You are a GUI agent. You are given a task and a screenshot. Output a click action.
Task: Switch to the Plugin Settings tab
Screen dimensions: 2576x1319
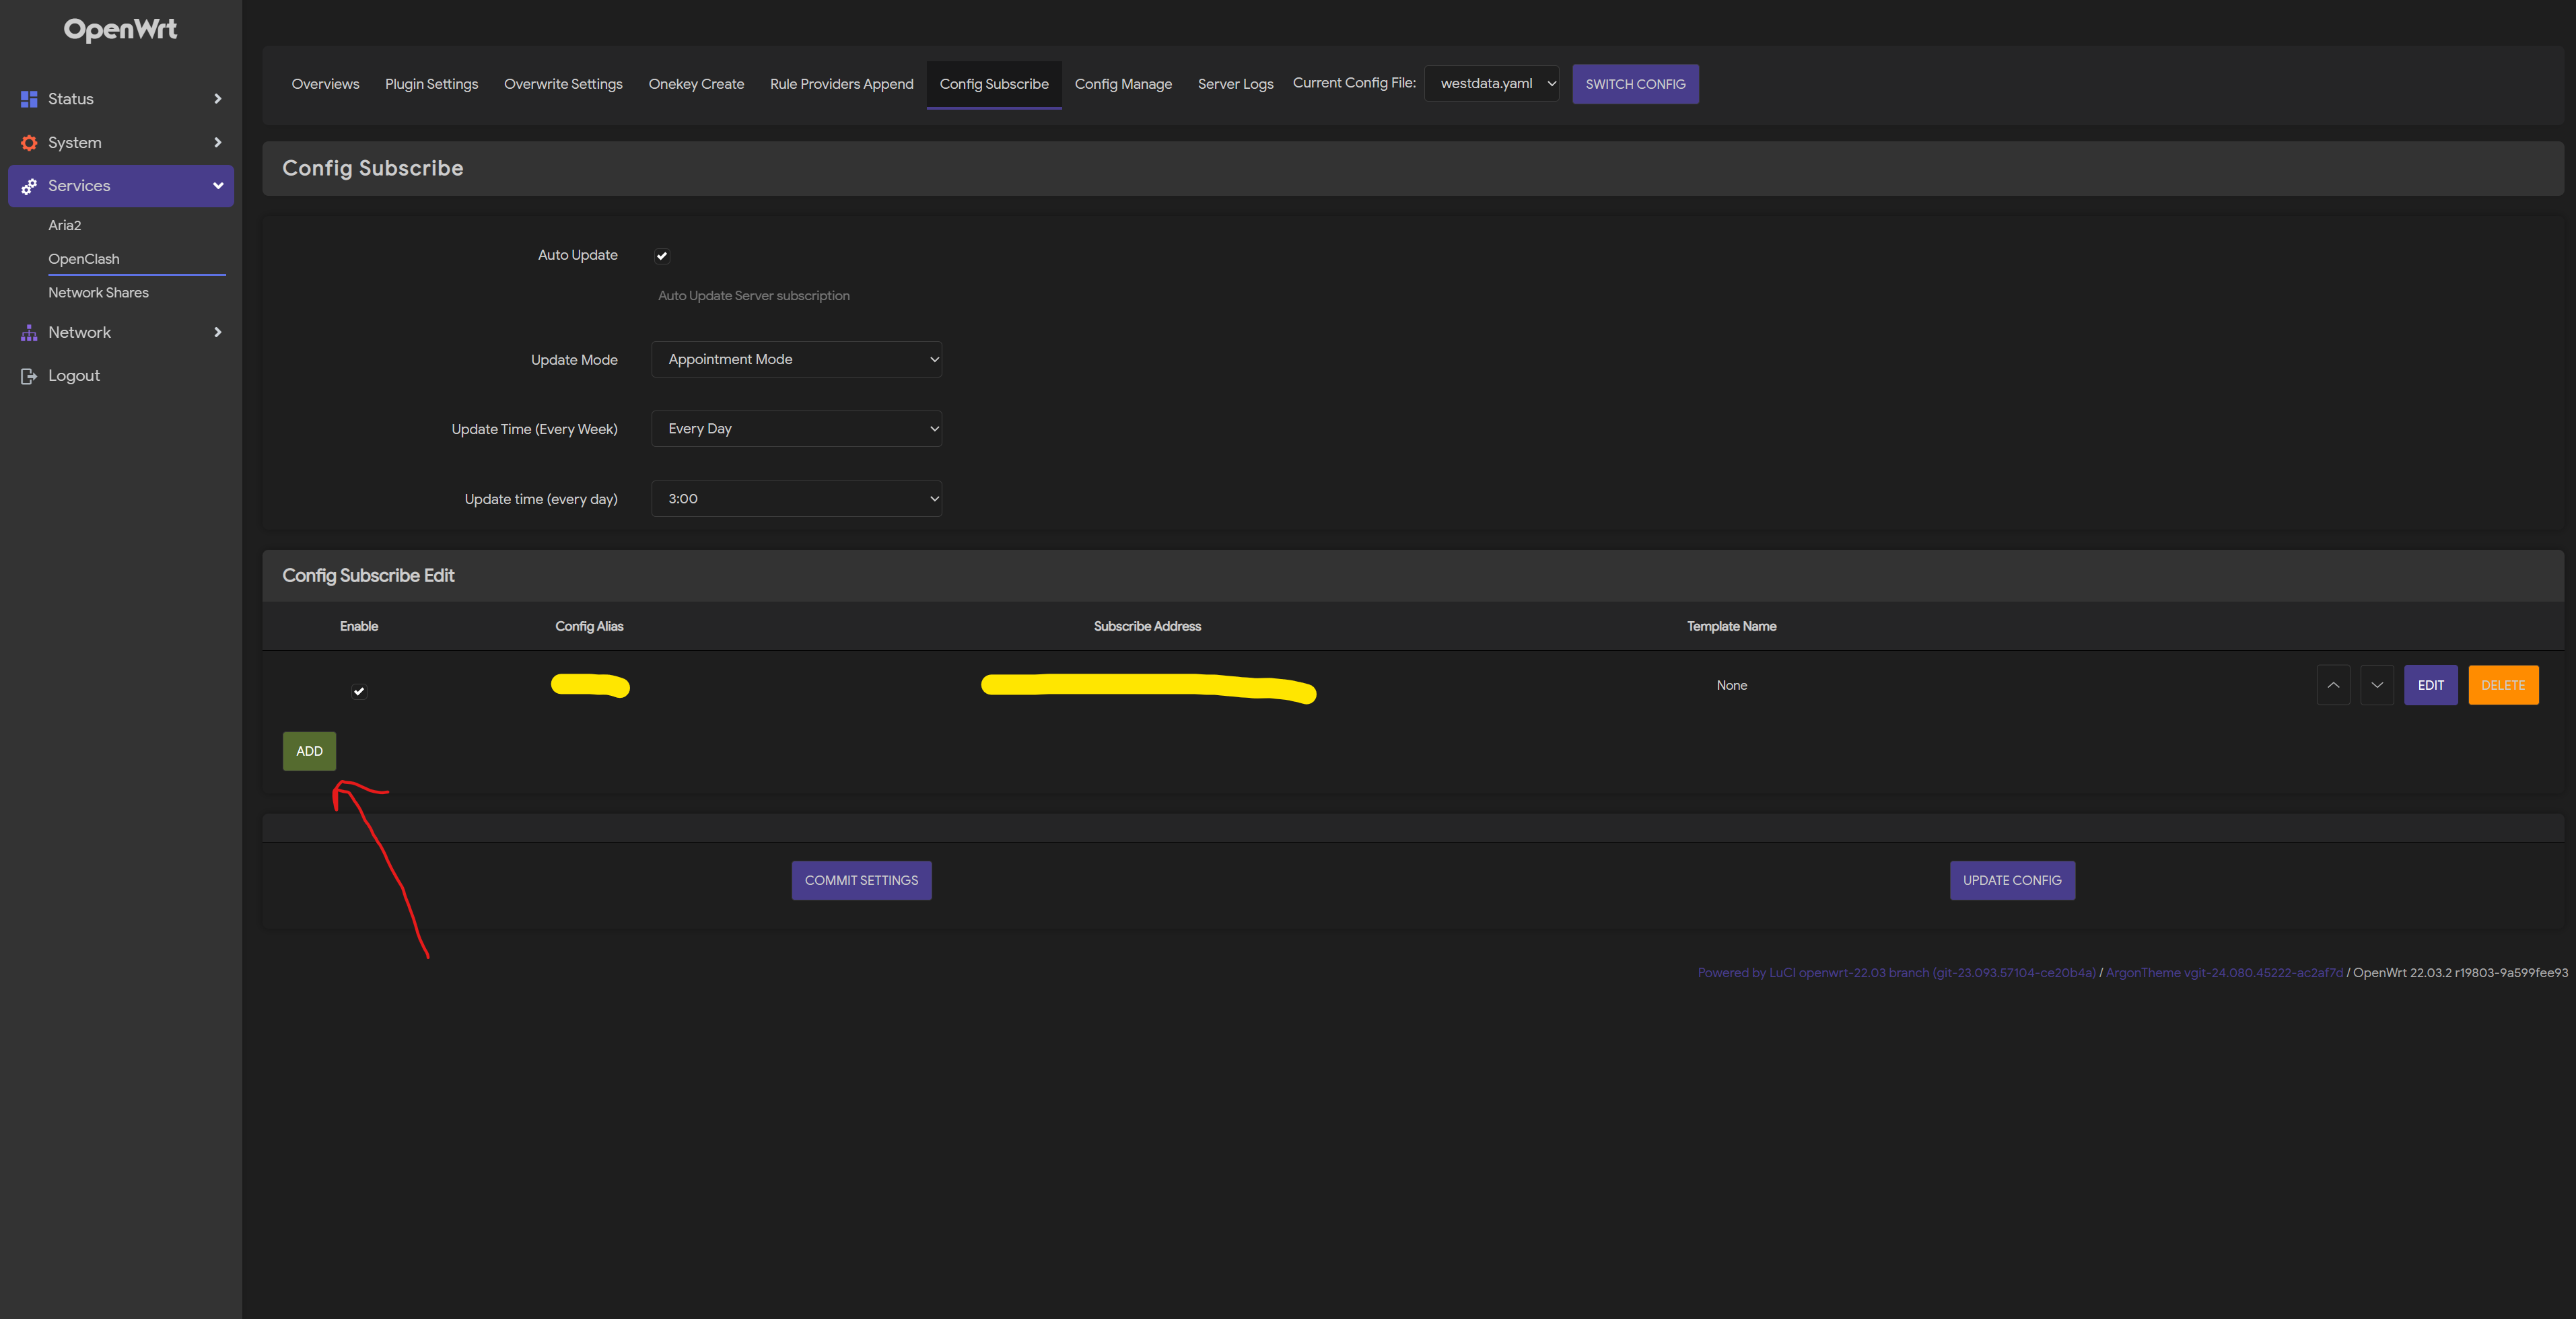click(x=431, y=84)
